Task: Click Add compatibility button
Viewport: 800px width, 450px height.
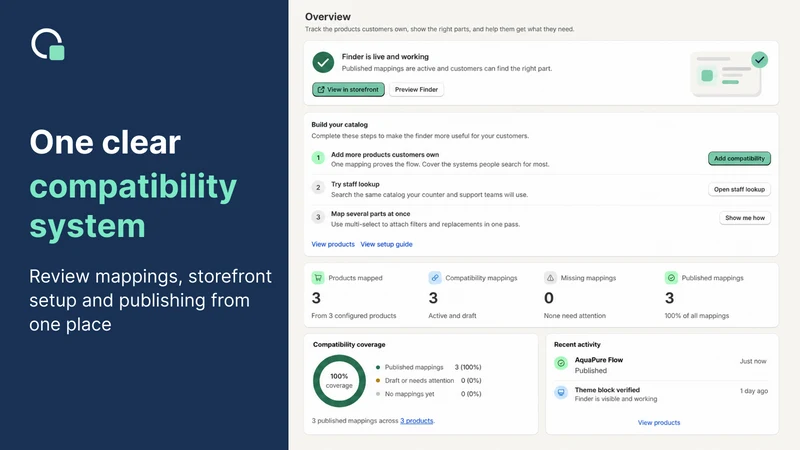Action: [739, 159]
